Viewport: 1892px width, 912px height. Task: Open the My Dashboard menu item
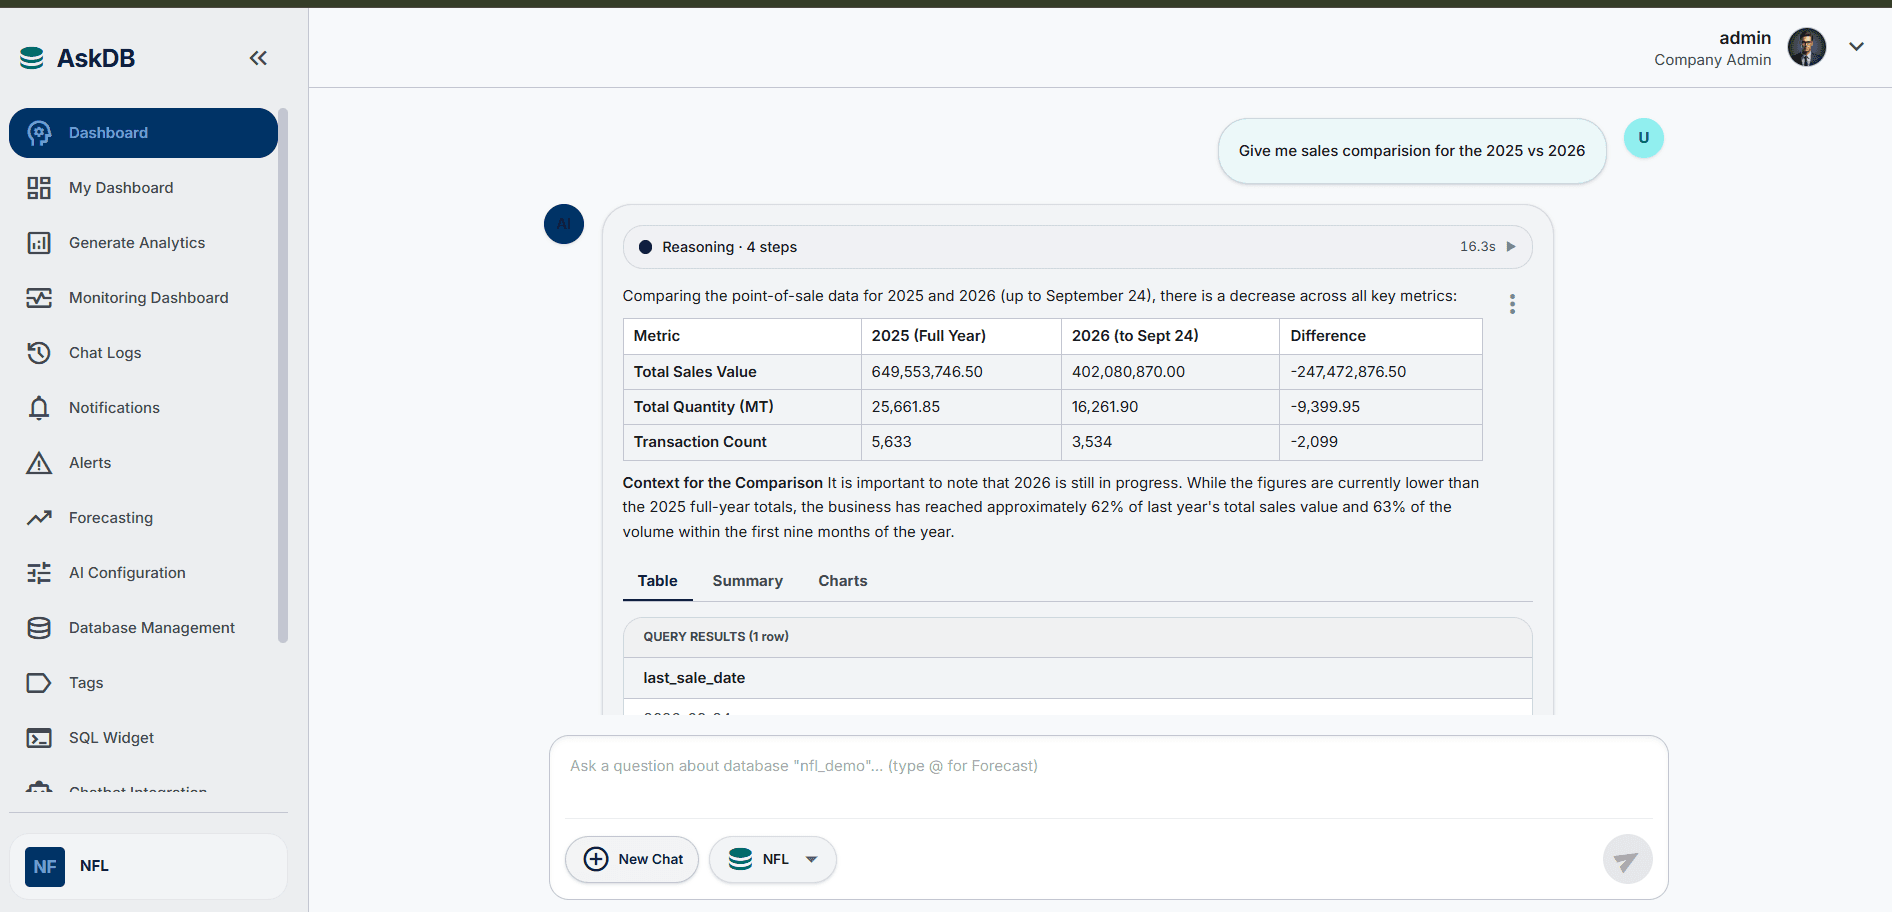point(143,188)
